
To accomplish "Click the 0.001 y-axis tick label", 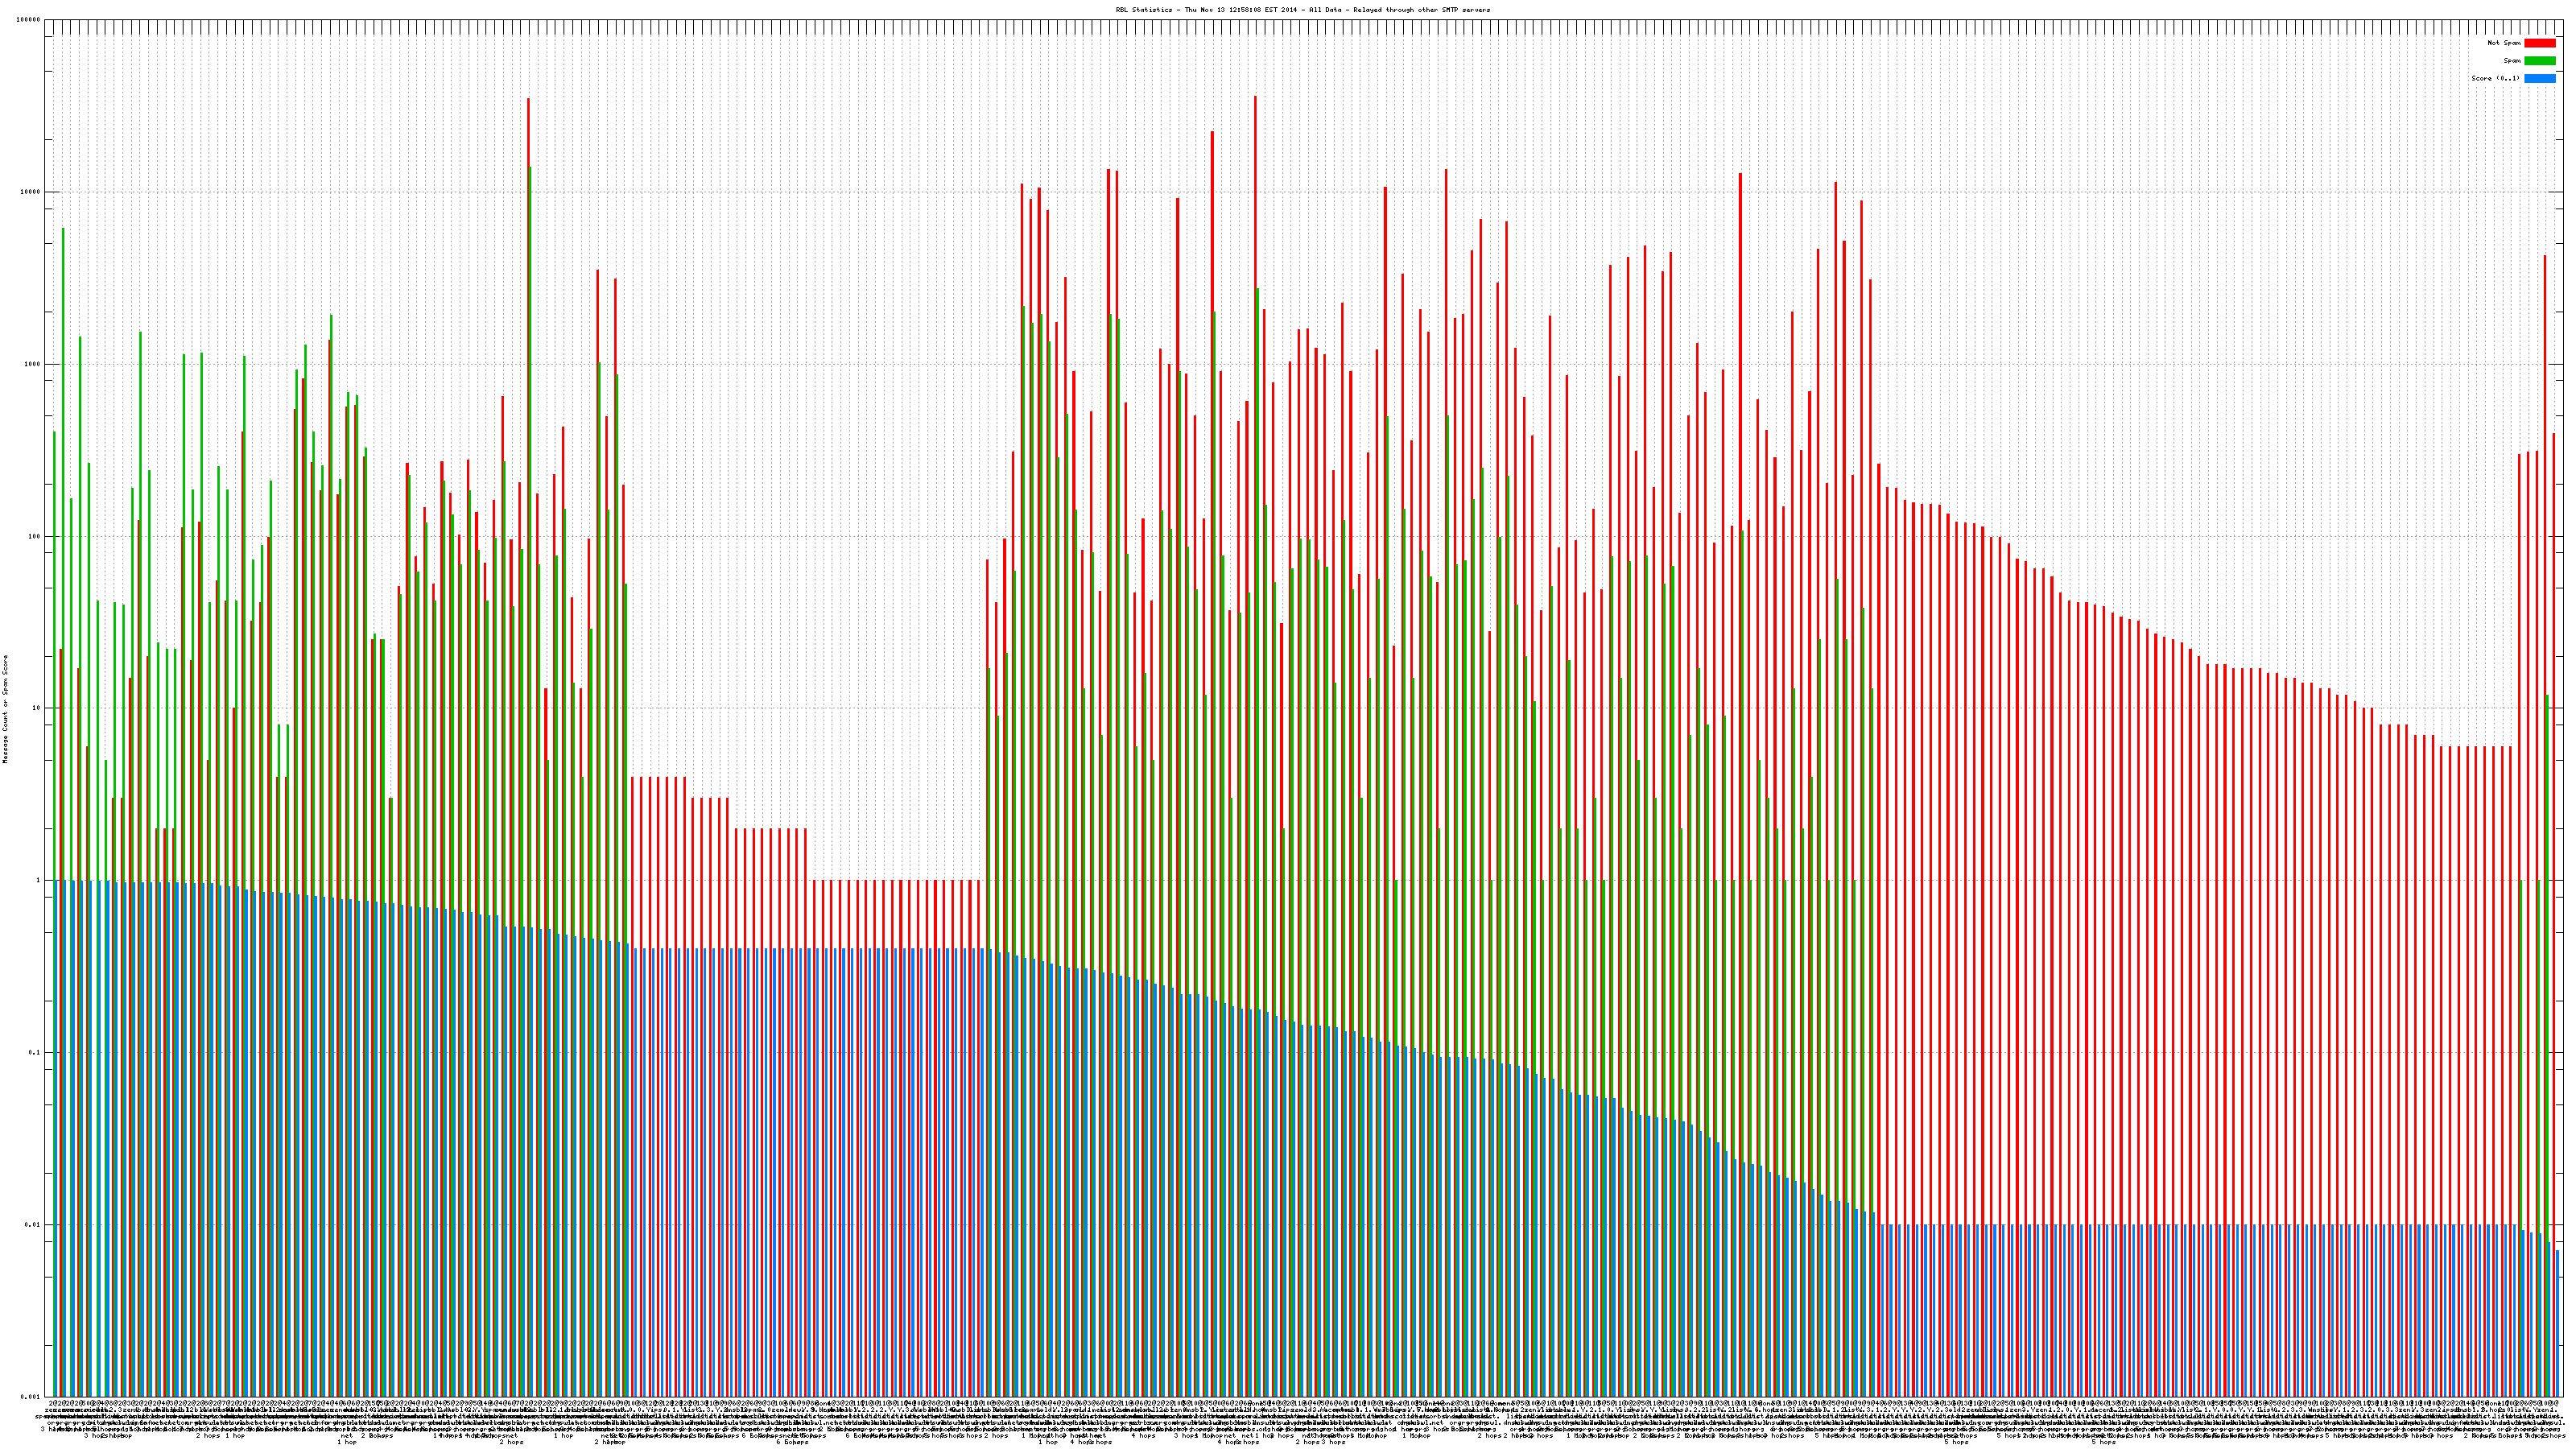I will click(31, 1396).
